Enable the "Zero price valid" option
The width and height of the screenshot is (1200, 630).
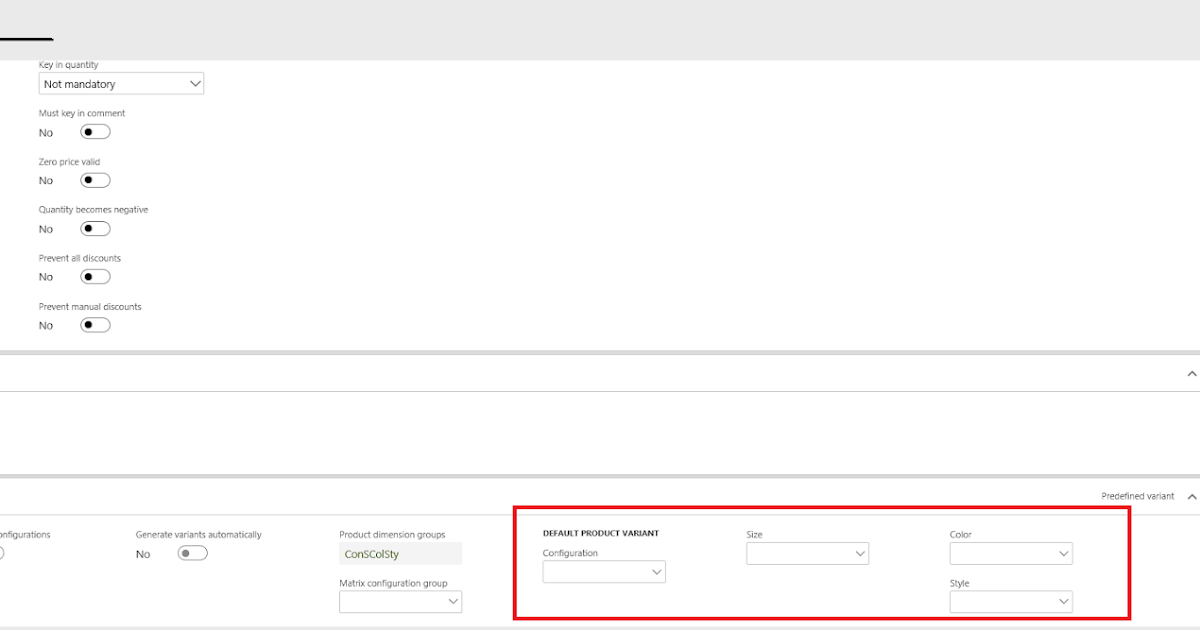click(94, 179)
